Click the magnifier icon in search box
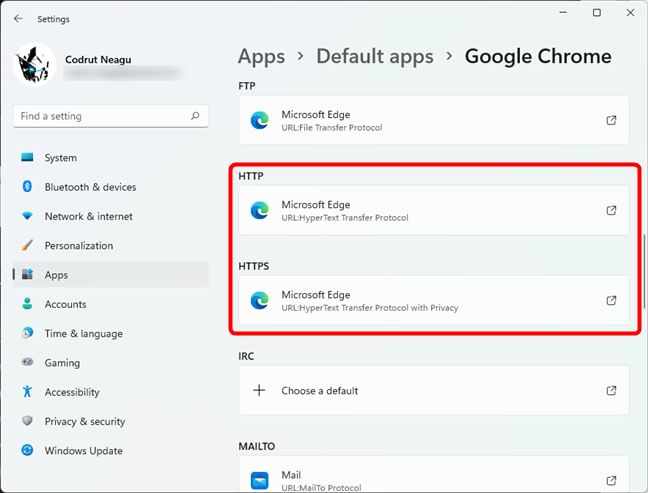 tap(195, 116)
